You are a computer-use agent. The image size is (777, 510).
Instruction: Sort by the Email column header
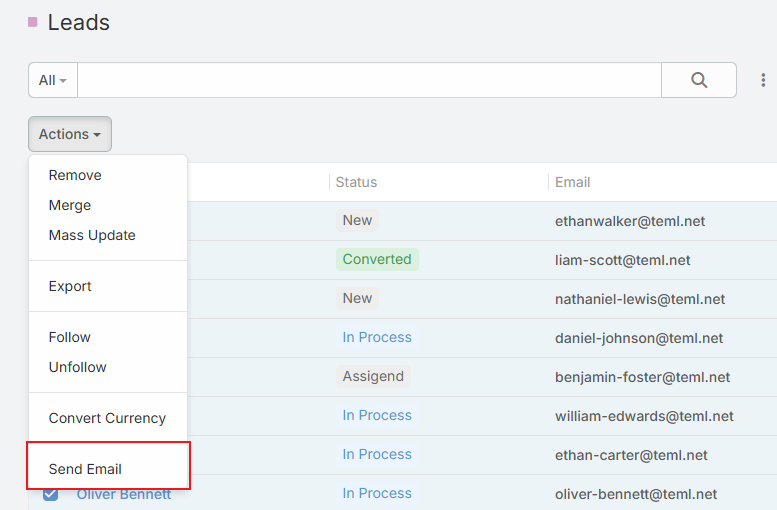click(x=573, y=182)
